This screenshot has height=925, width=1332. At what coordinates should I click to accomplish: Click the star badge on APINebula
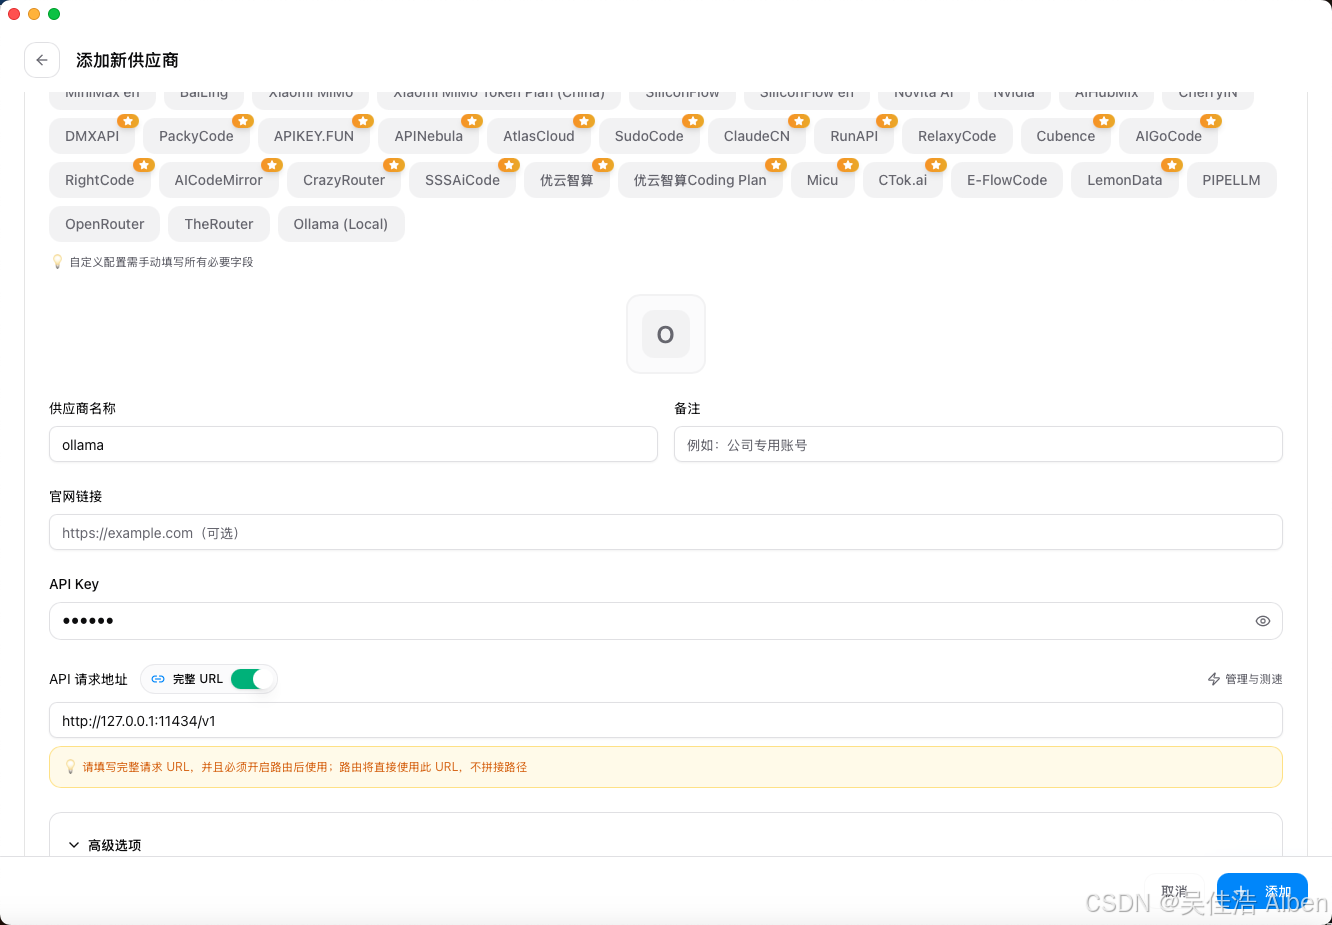pyautogui.click(x=472, y=121)
